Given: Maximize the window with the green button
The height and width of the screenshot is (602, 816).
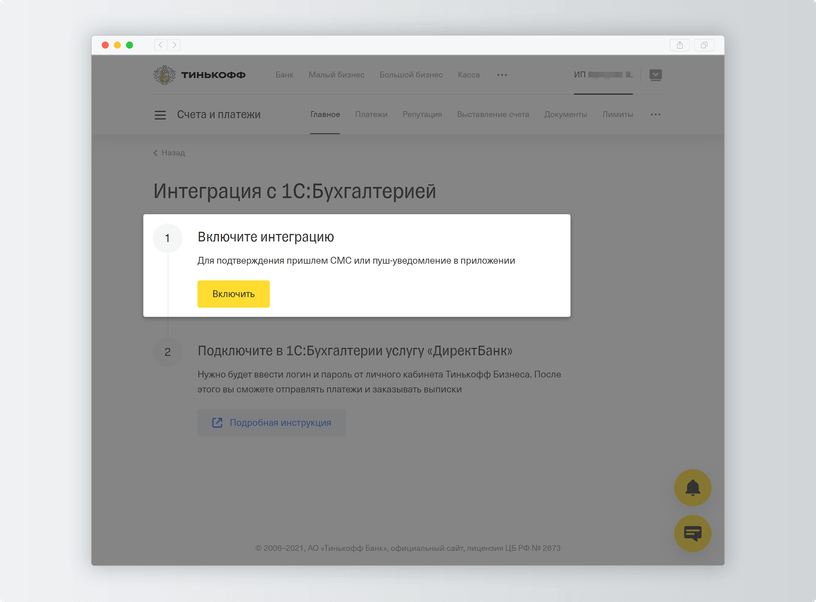Looking at the screenshot, I should (x=130, y=45).
